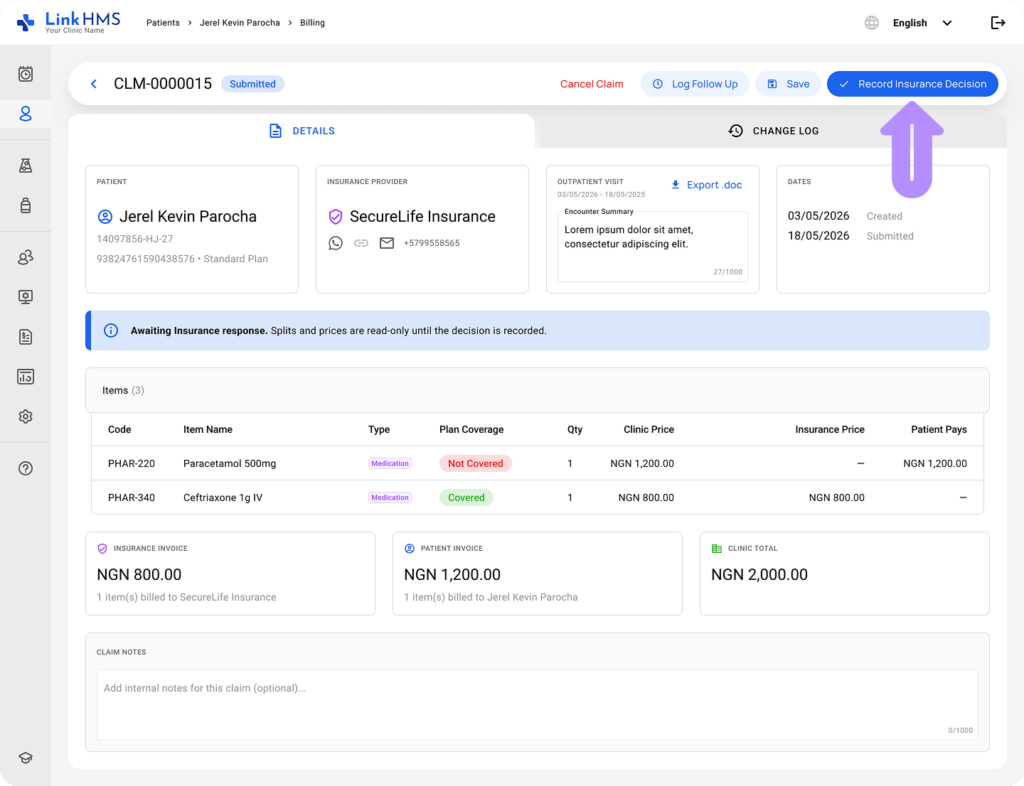Click the Cancel Claim link
This screenshot has height=786, width=1024.
click(592, 84)
